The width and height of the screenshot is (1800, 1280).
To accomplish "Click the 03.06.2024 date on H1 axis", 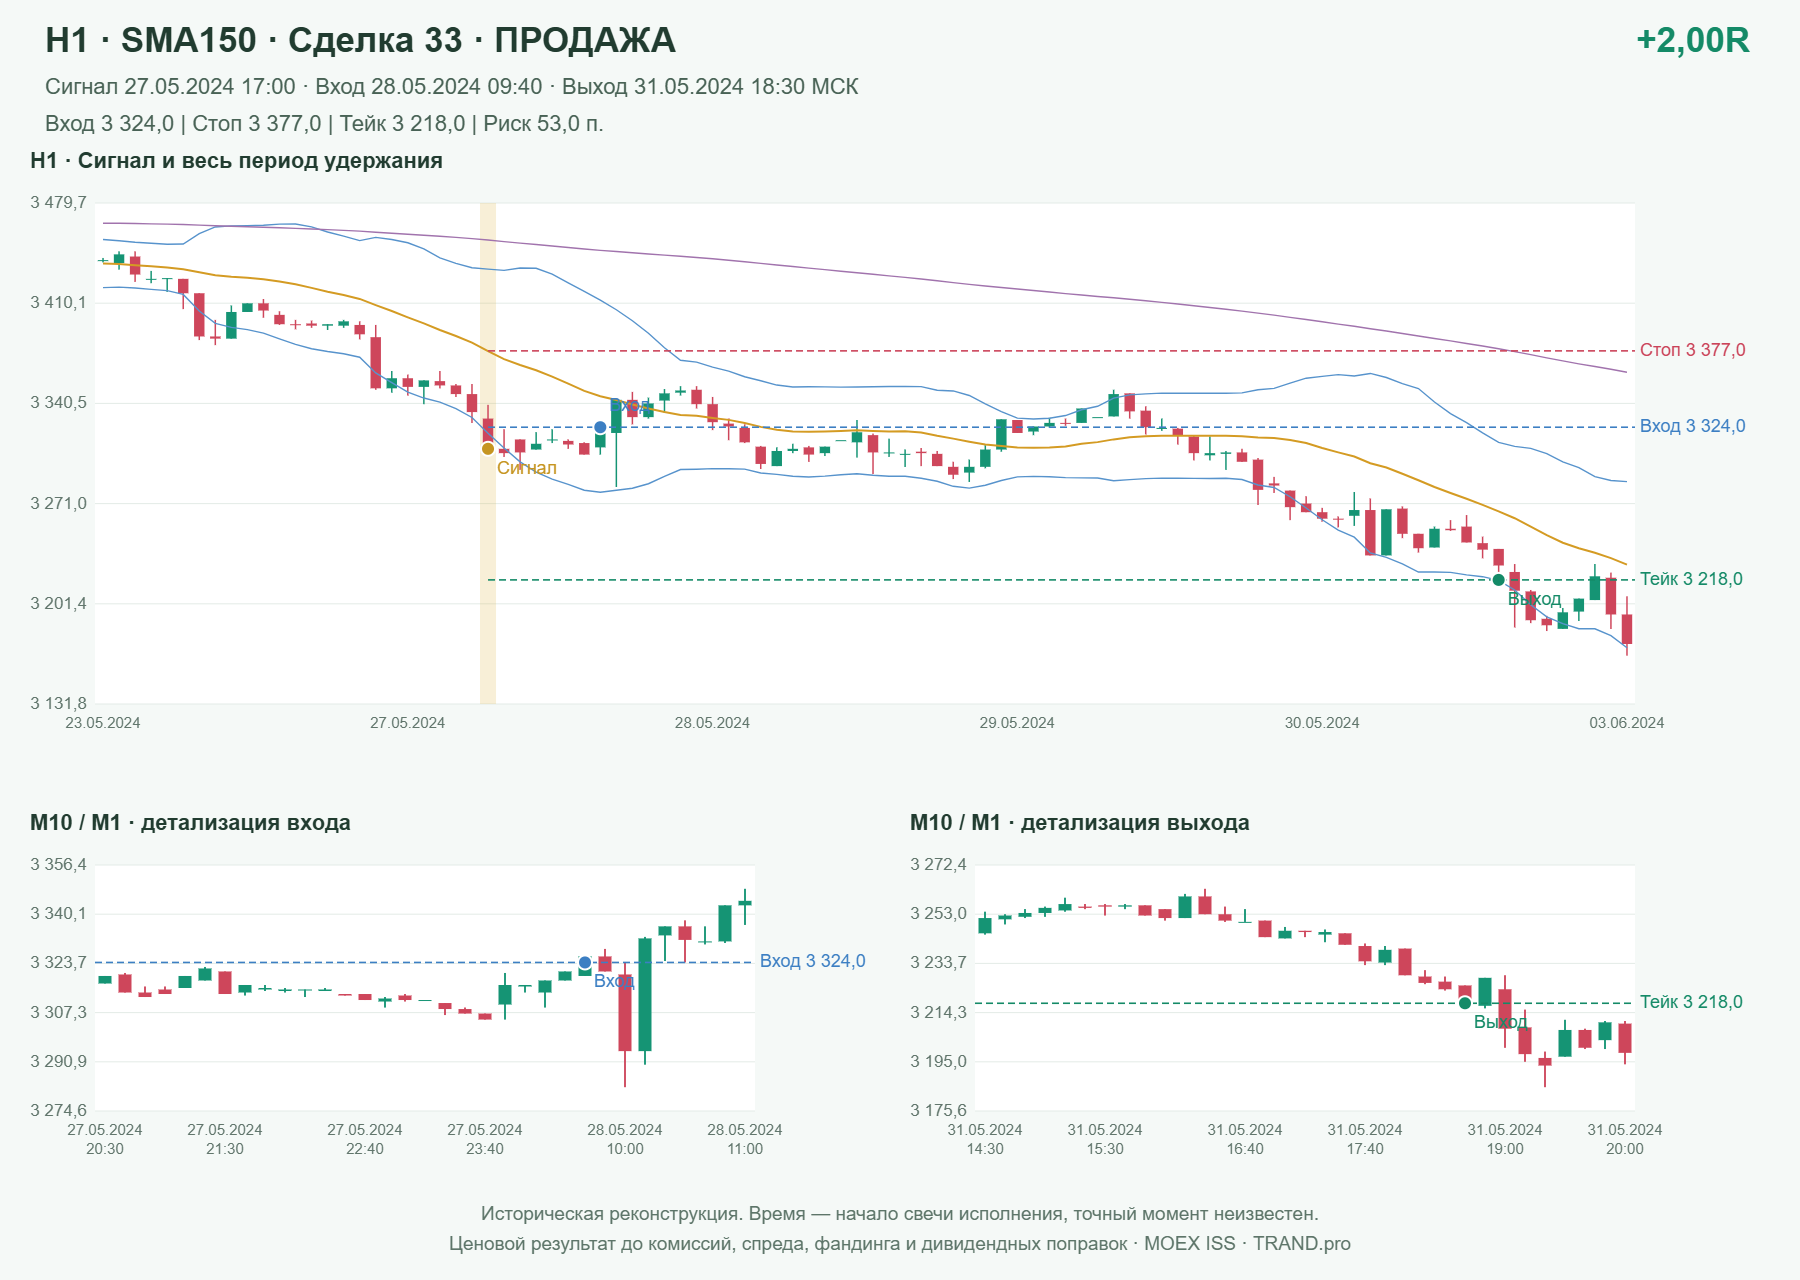I will pyautogui.click(x=1627, y=723).
